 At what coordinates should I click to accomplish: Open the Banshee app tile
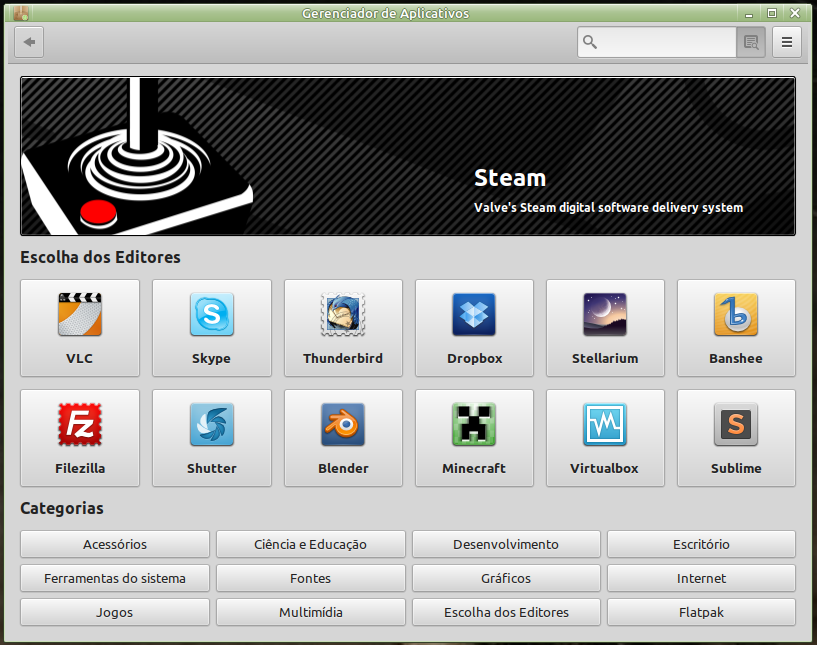(736, 328)
